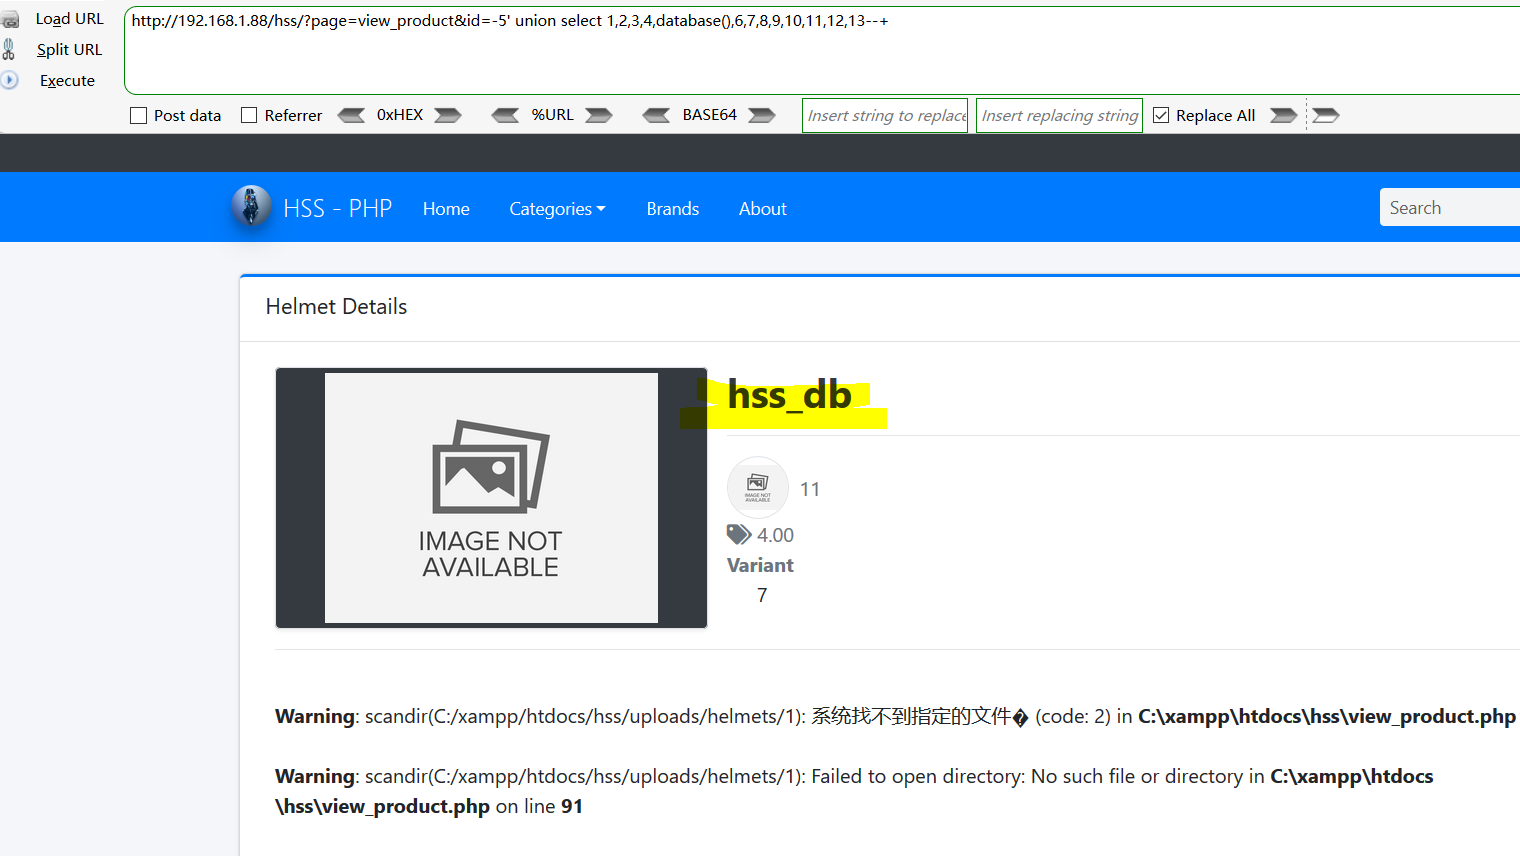Click the site Search box
The width and height of the screenshot is (1520, 856).
pos(1450,207)
